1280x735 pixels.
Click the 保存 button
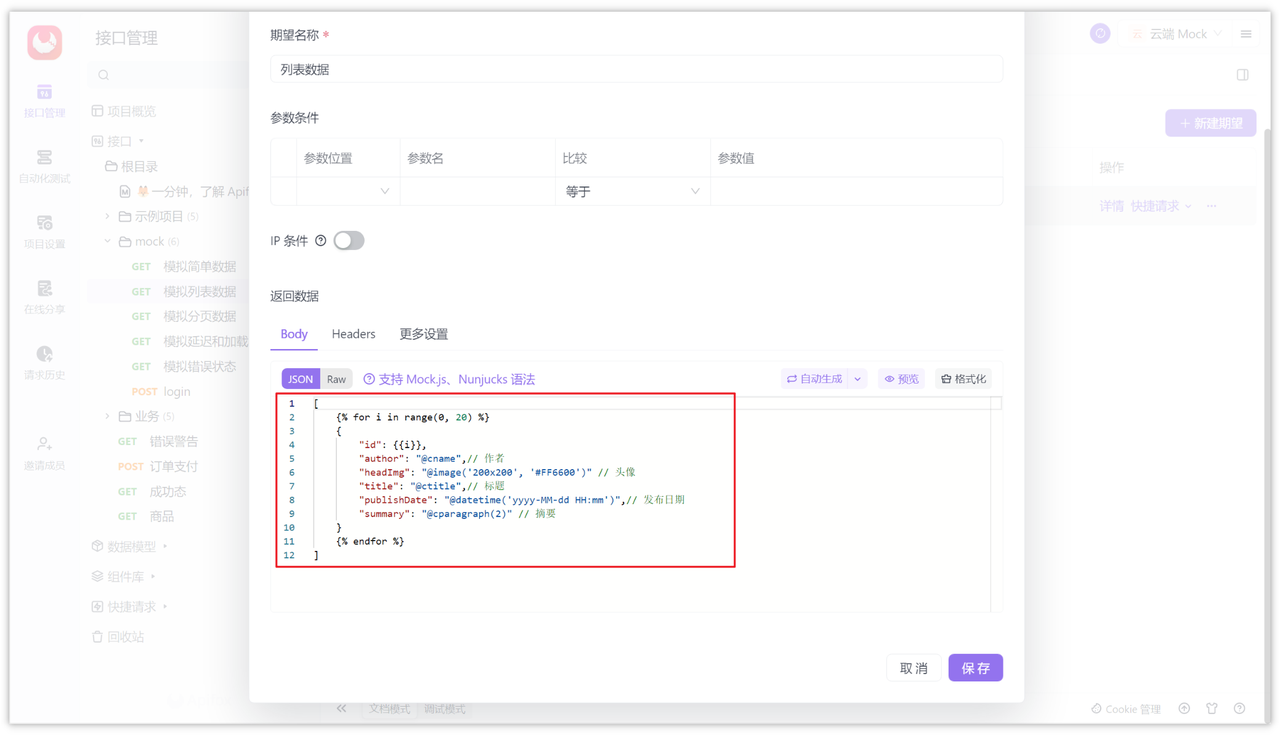pyautogui.click(x=975, y=667)
